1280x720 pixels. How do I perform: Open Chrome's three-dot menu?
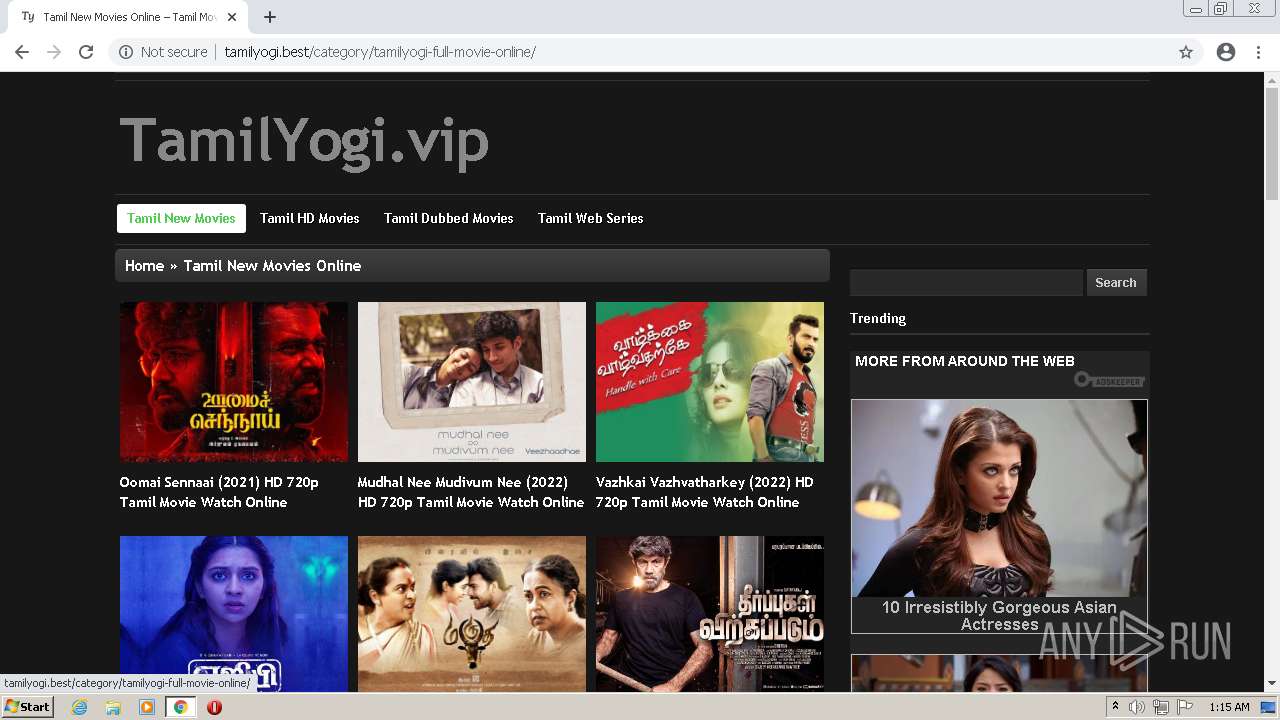click(1258, 52)
